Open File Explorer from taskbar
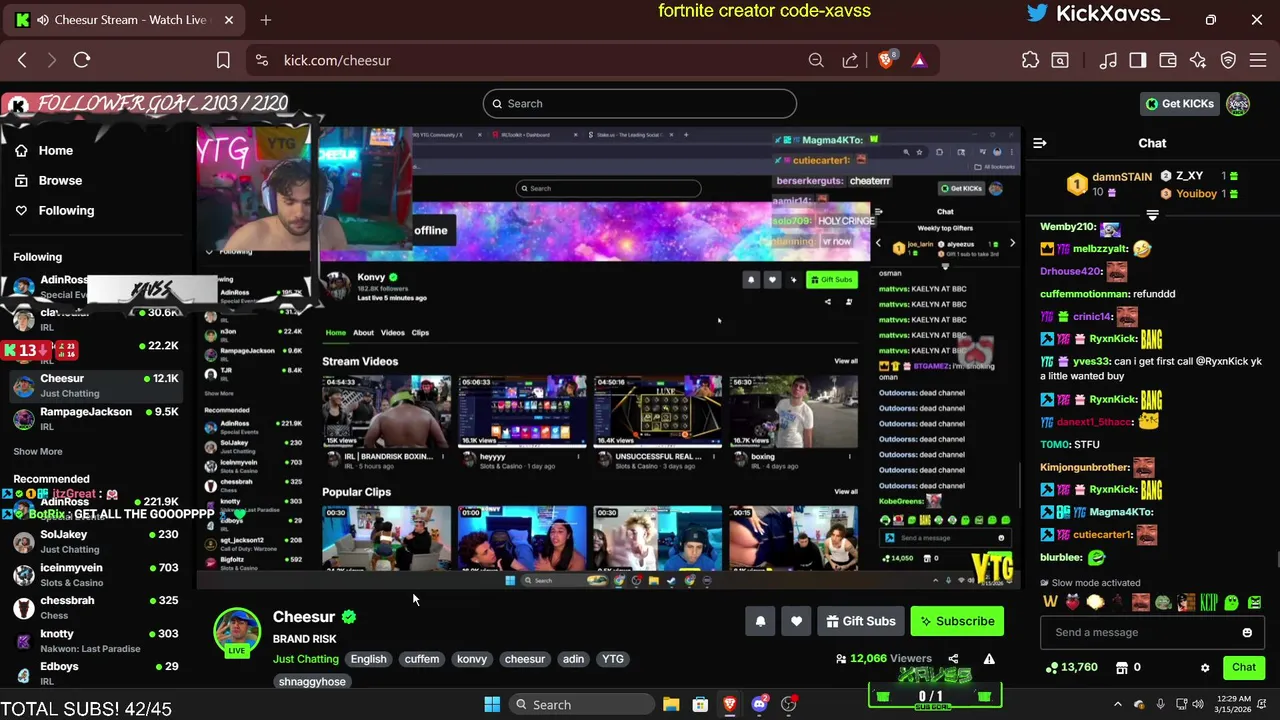 (671, 704)
